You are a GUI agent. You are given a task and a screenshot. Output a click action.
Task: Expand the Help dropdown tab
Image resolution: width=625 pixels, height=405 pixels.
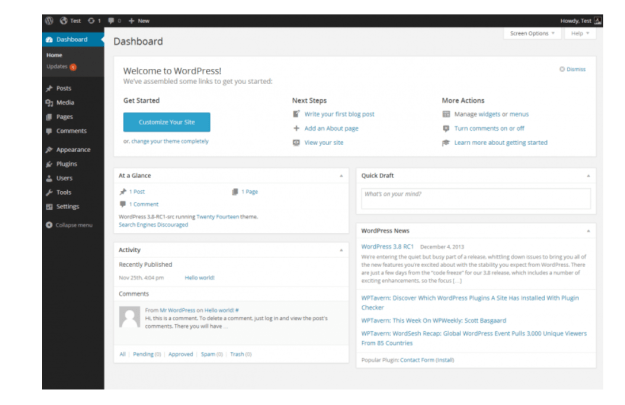[580, 33]
